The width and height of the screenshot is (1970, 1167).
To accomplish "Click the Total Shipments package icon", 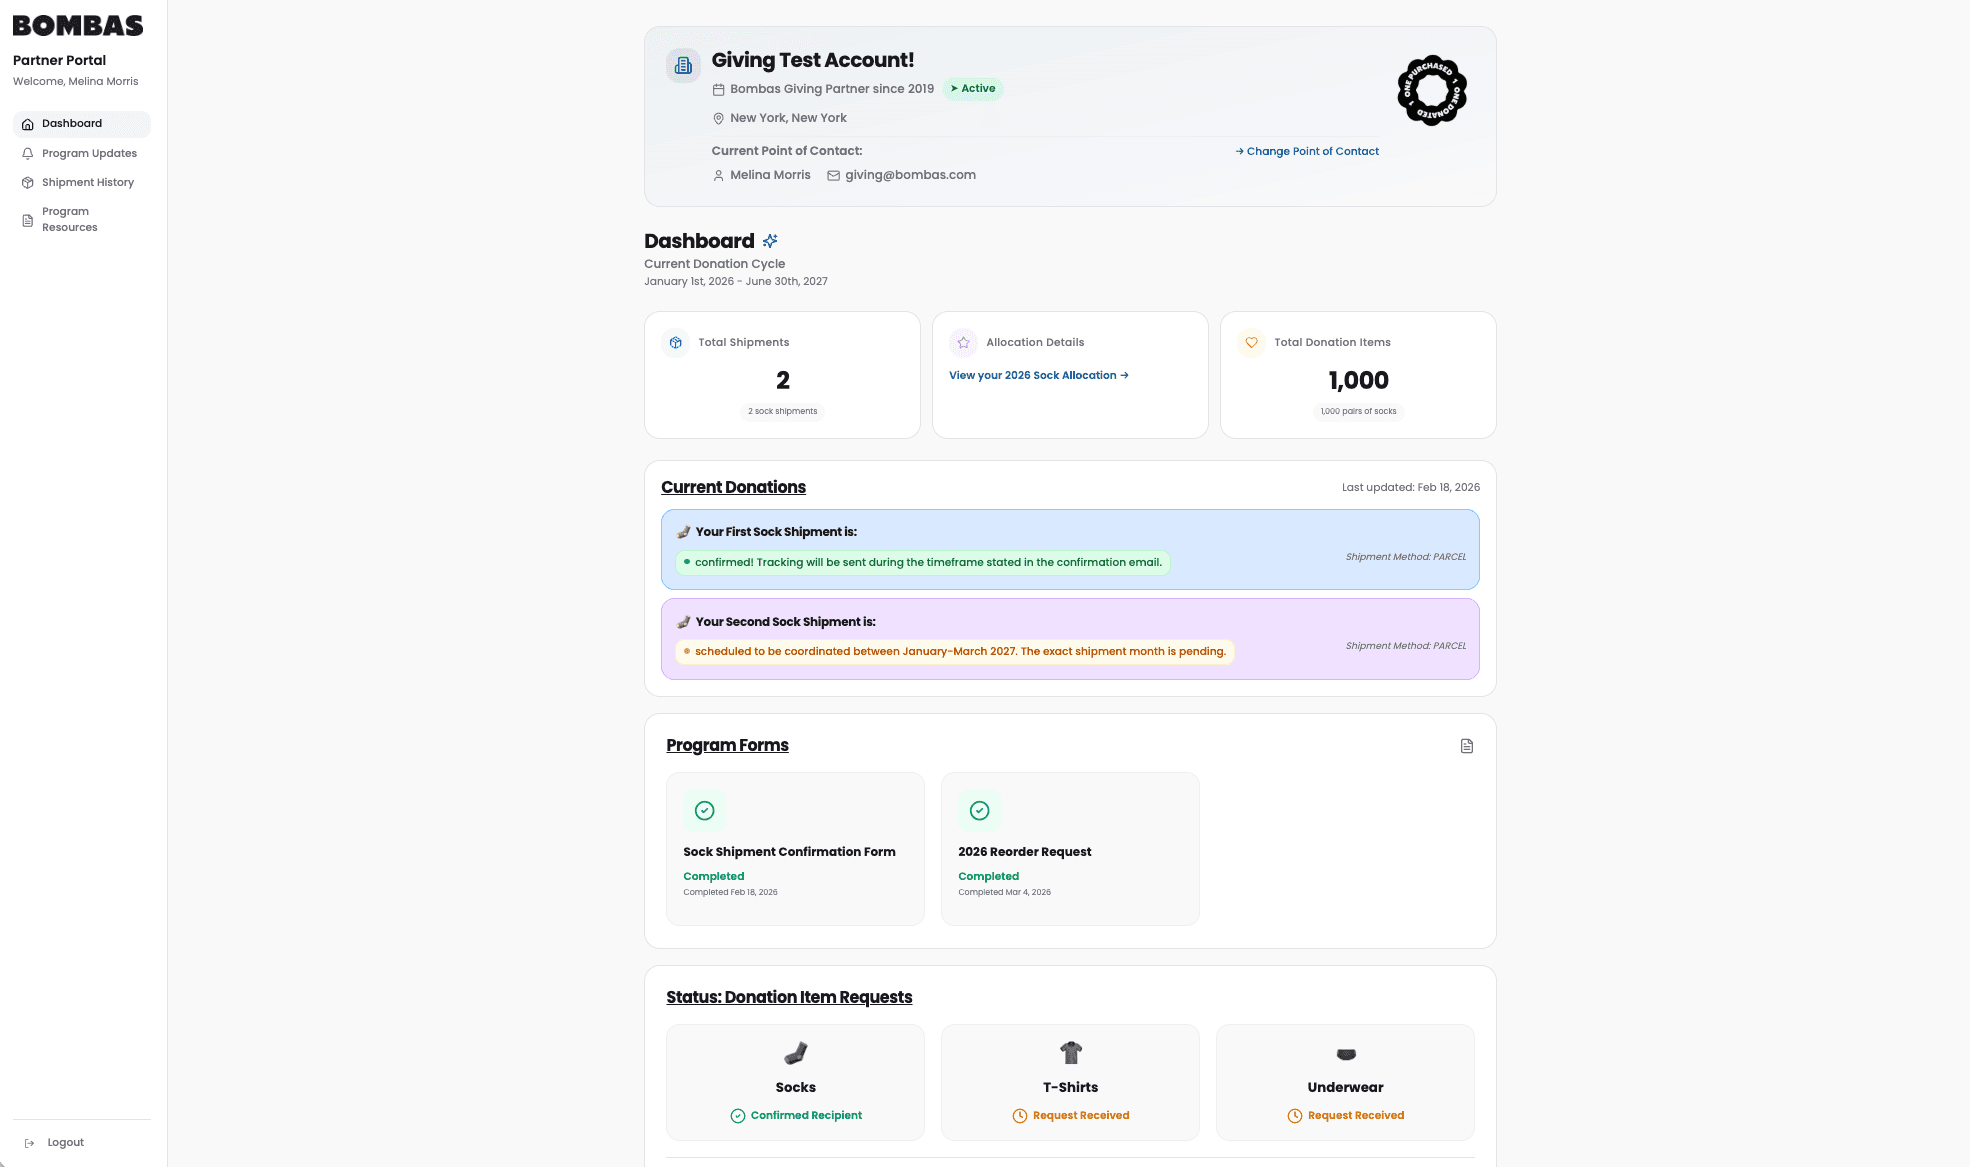I will [x=676, y=342].
